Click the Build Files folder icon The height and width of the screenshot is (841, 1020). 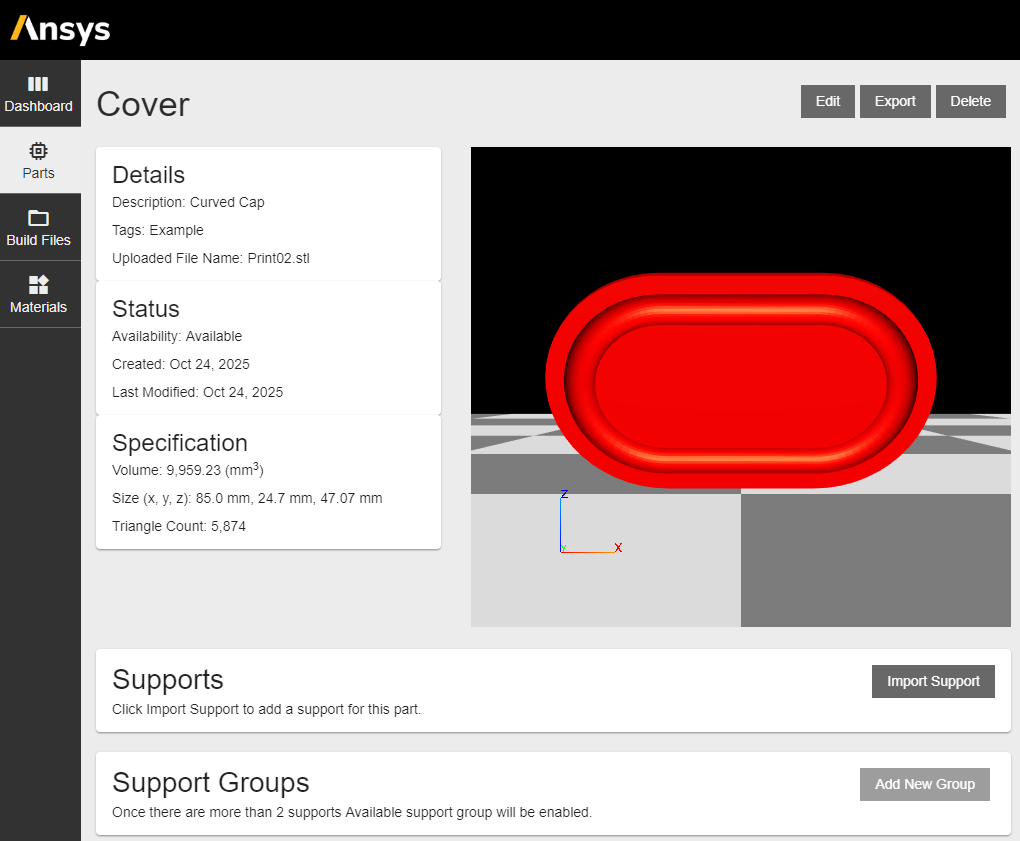[x=38, y=218]
